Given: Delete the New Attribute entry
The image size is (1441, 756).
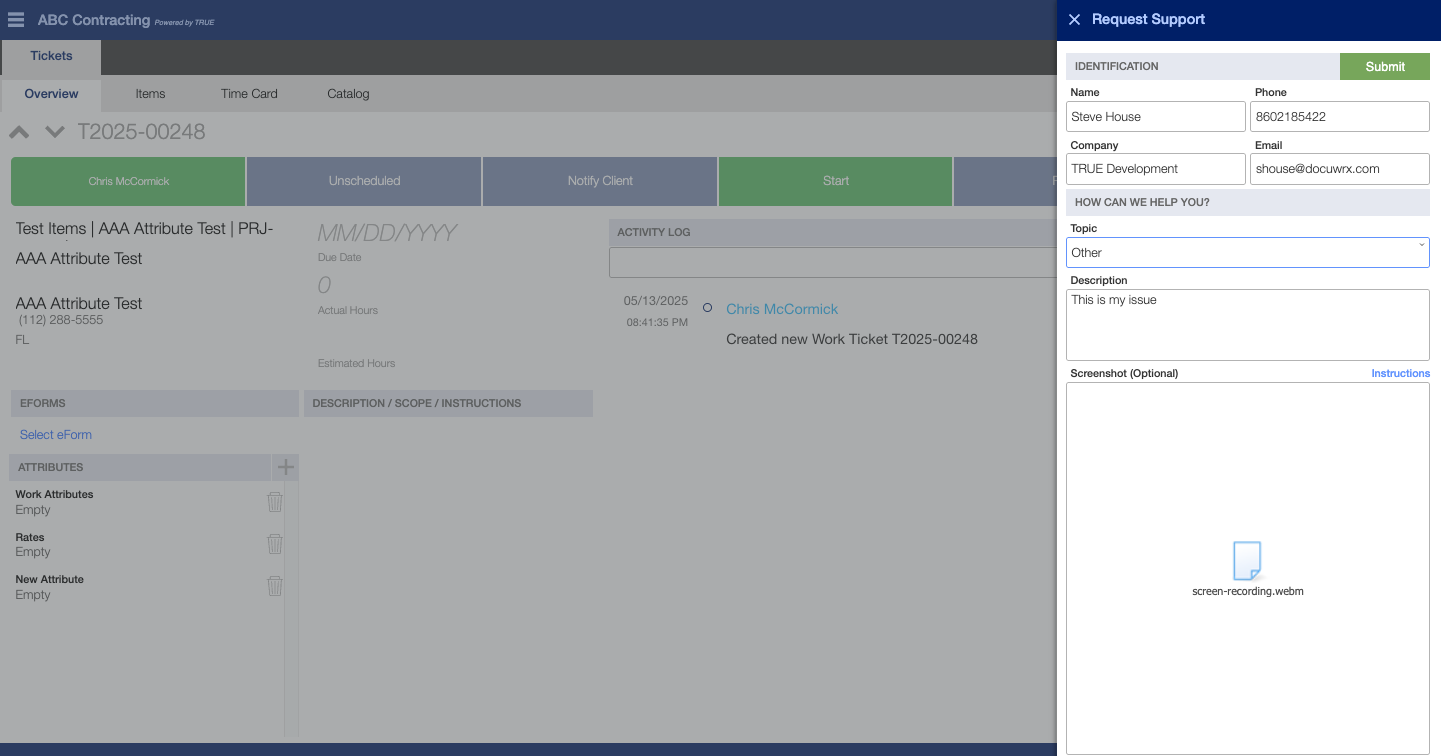Looking at the screenshot, I should [275, 586].
